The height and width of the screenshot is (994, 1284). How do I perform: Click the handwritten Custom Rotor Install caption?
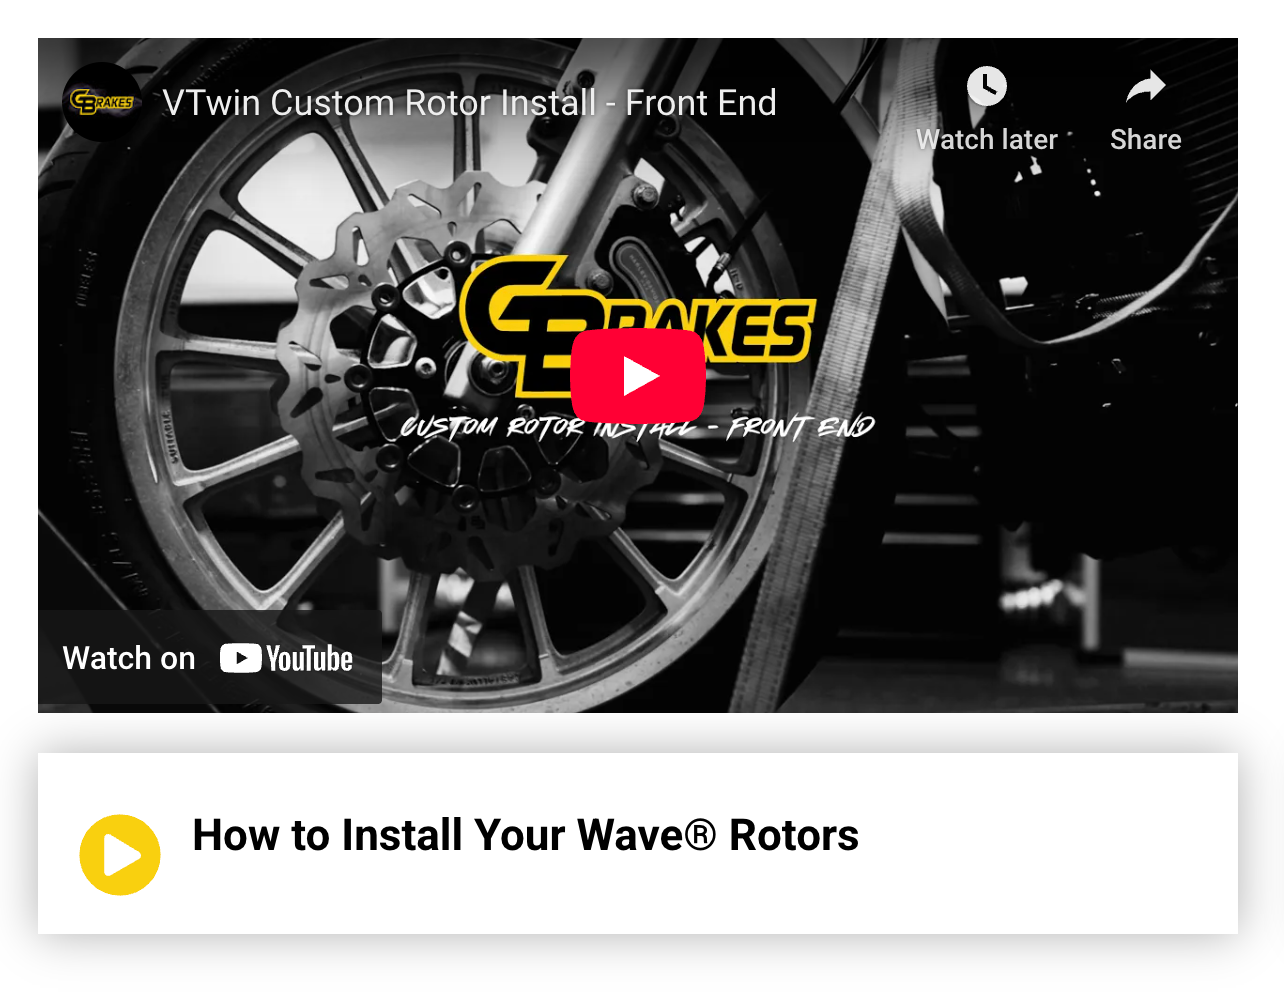pos(637,428)
